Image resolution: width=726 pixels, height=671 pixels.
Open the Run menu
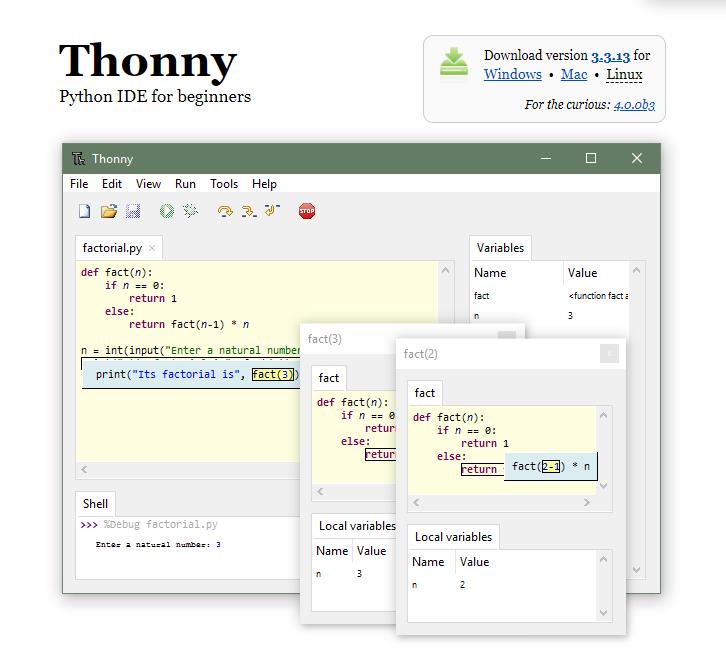185,184
